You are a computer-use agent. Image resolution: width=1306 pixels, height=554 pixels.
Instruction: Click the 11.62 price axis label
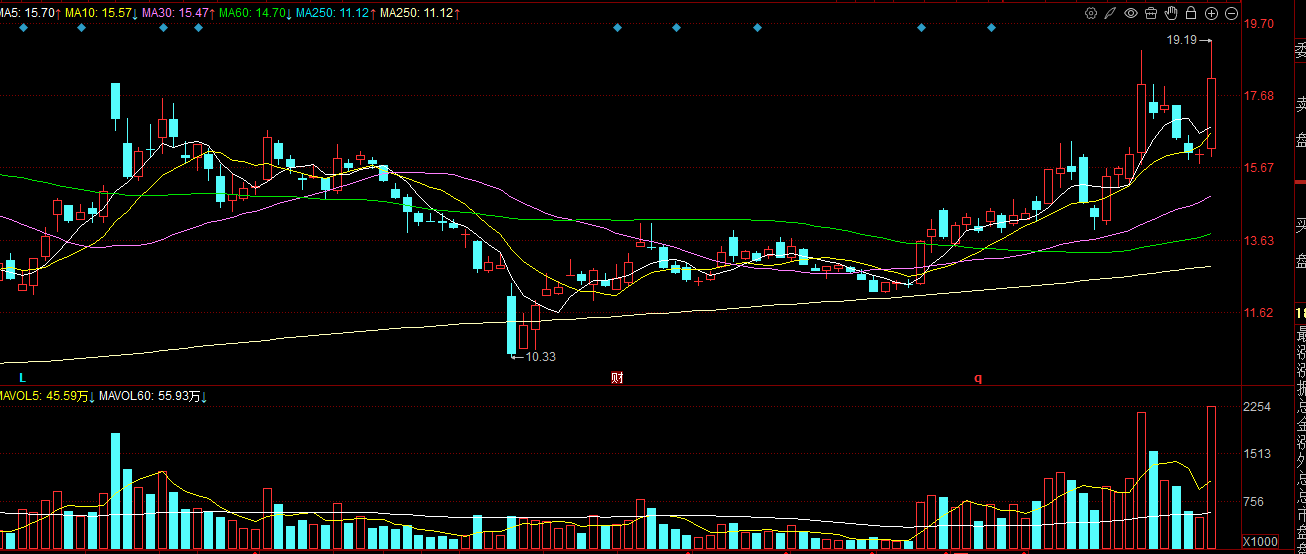(1259, 313)
